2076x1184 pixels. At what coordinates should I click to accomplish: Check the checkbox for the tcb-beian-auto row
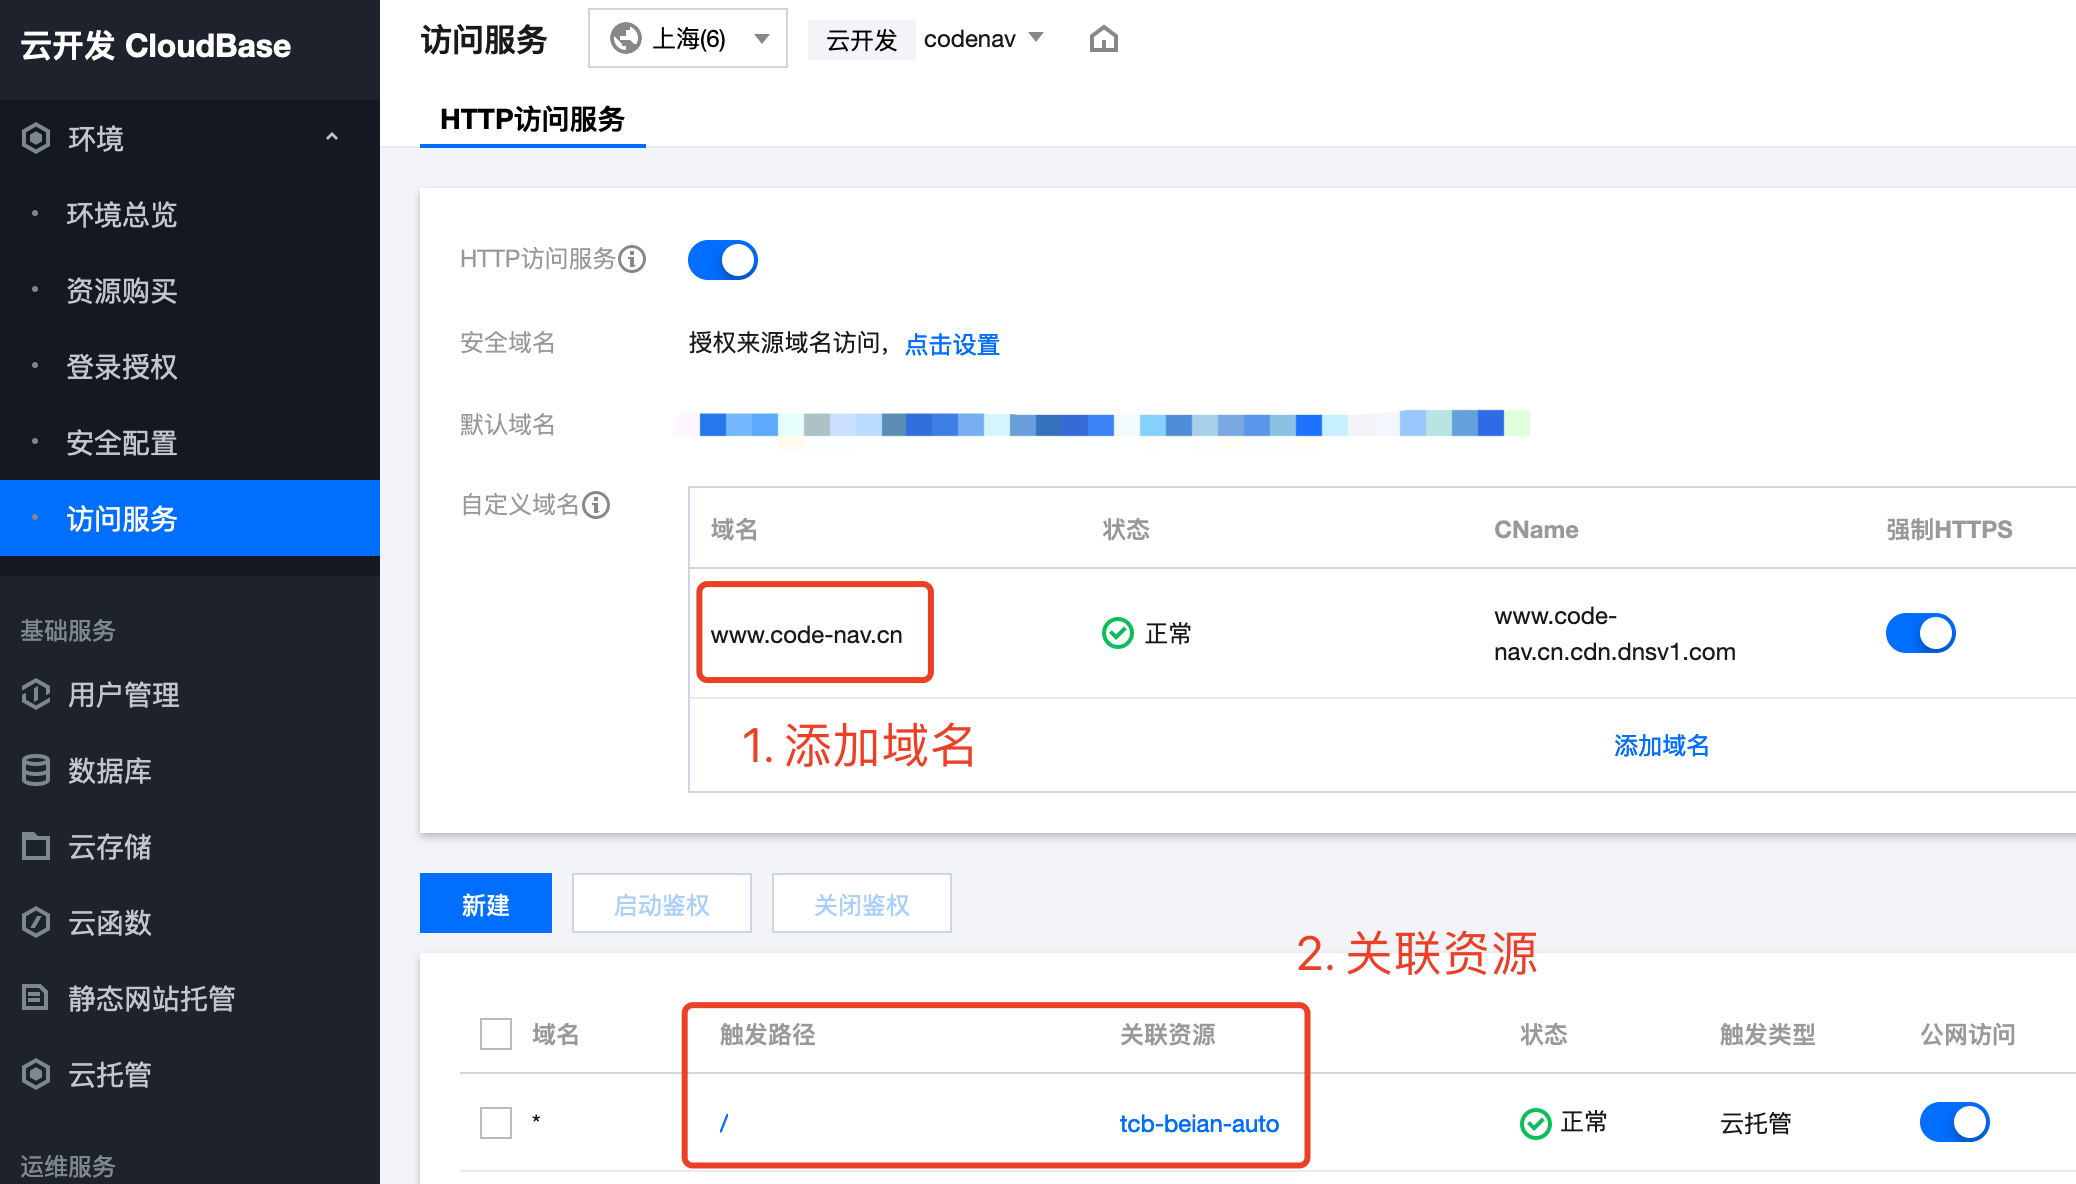(x=495, y=1122)
